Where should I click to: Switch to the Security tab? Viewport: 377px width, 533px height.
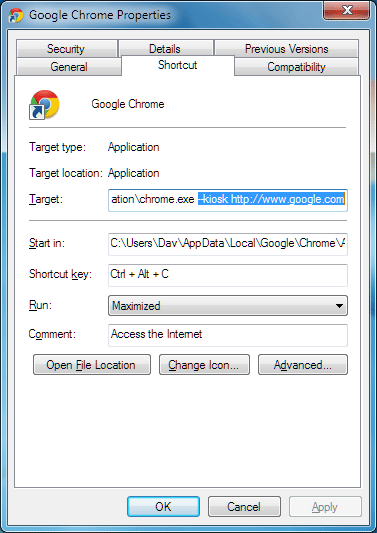coord(66,49)
